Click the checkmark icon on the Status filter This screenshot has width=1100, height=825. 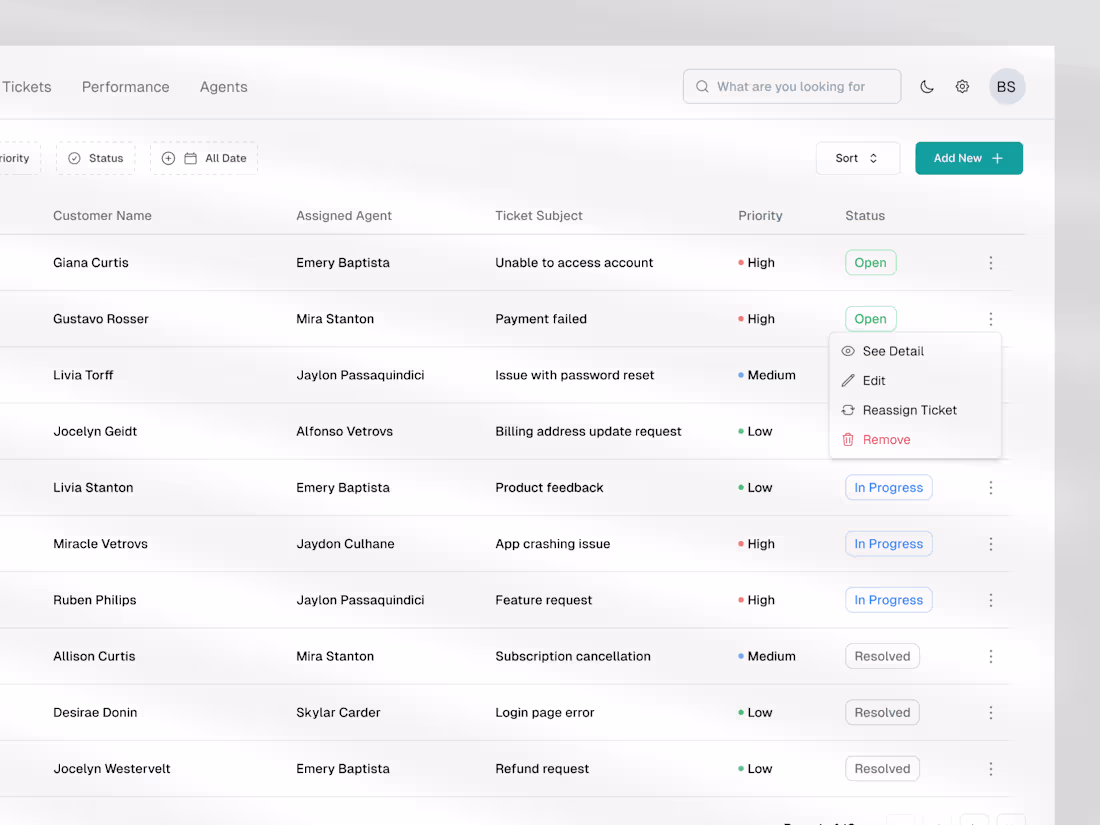point(73,157)
